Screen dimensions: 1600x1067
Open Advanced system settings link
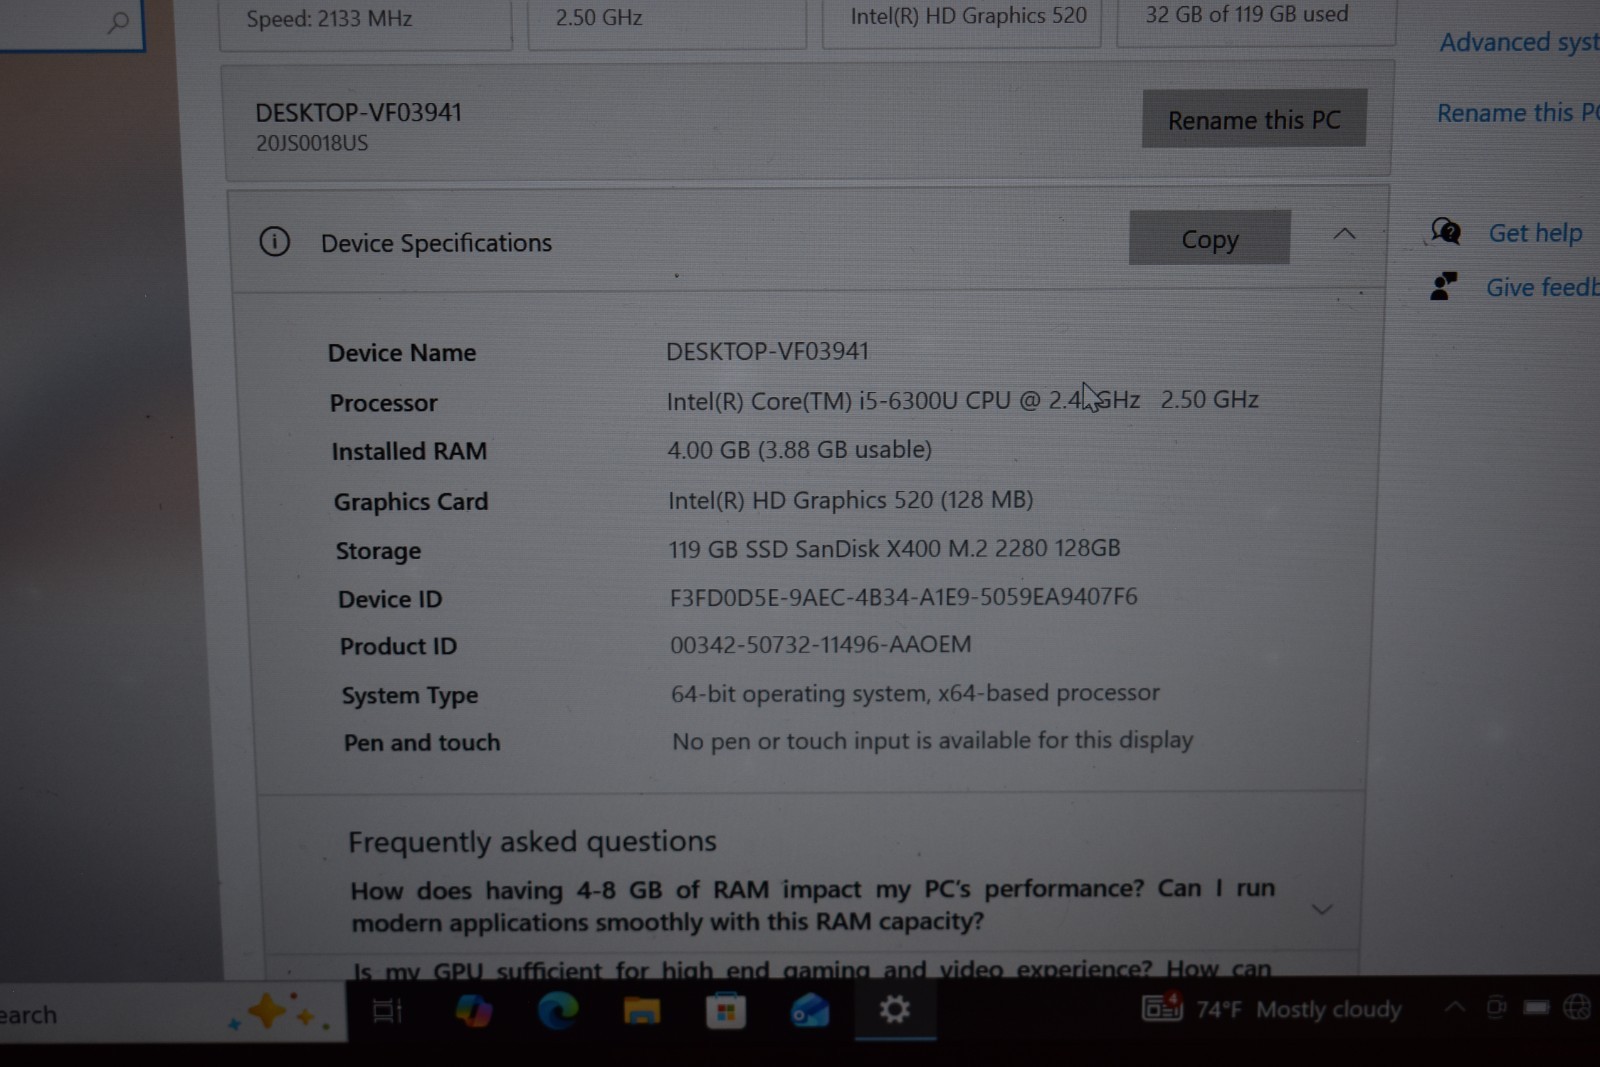1519,43
